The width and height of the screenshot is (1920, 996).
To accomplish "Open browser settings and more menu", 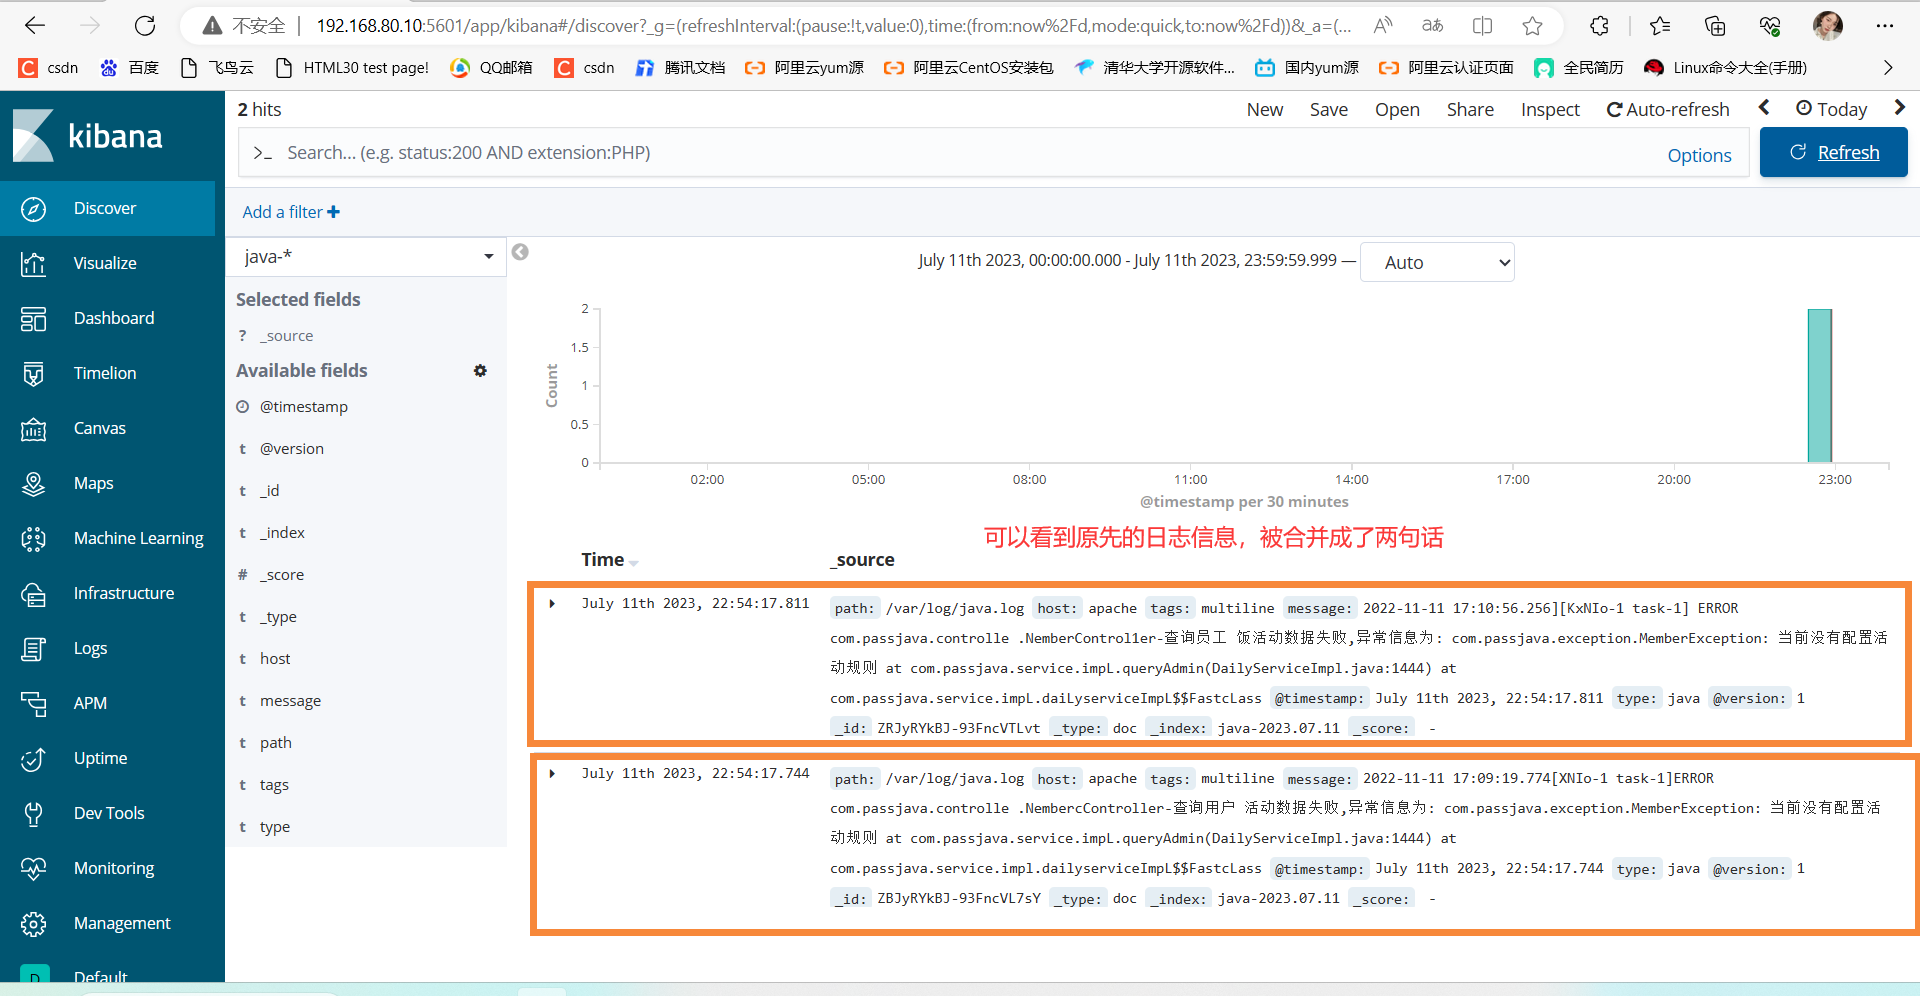I will 1885,26.
